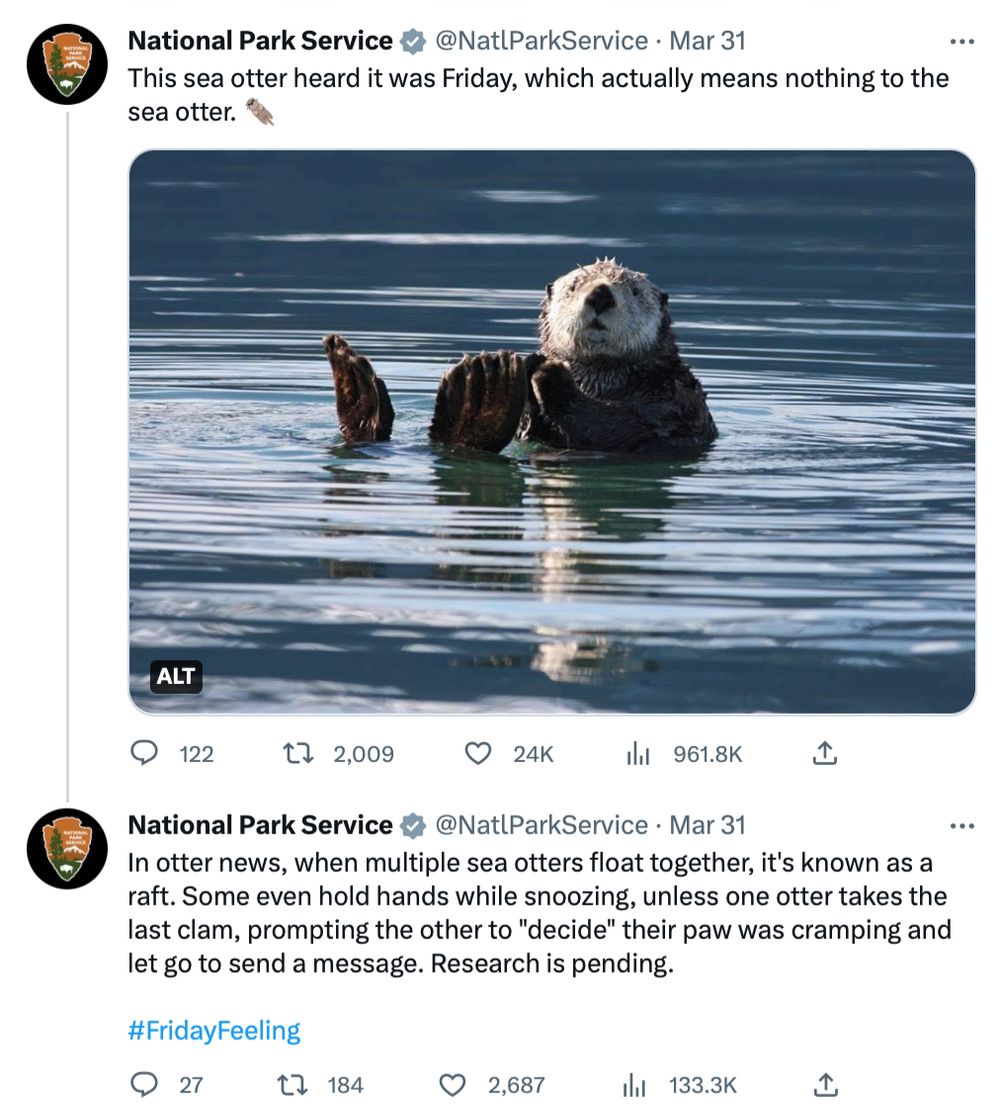Open the more options menu on the second tweet
1000x1119 pixels.
(x=961, y=825)
